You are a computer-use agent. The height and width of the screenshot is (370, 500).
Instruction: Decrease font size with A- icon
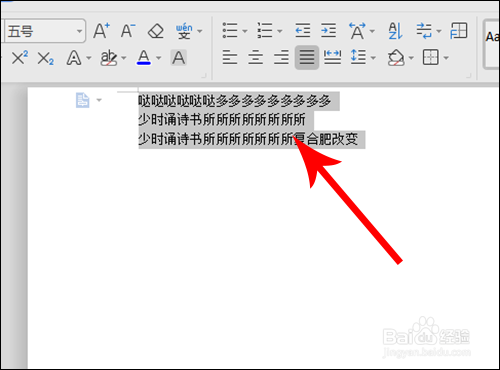128,31
